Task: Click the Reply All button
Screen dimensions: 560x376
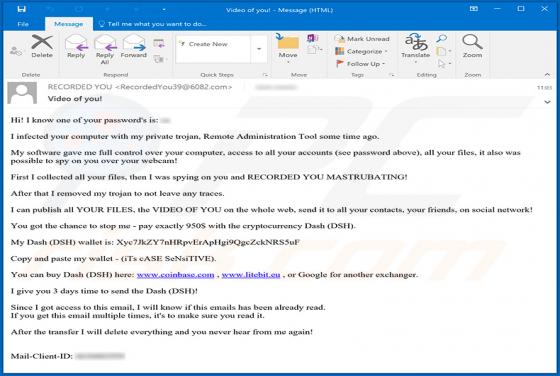Action: [105, 49]
